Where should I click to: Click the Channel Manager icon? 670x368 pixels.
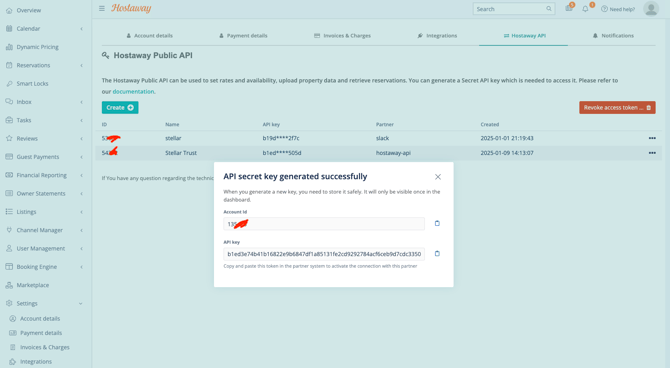coord(9,230)
